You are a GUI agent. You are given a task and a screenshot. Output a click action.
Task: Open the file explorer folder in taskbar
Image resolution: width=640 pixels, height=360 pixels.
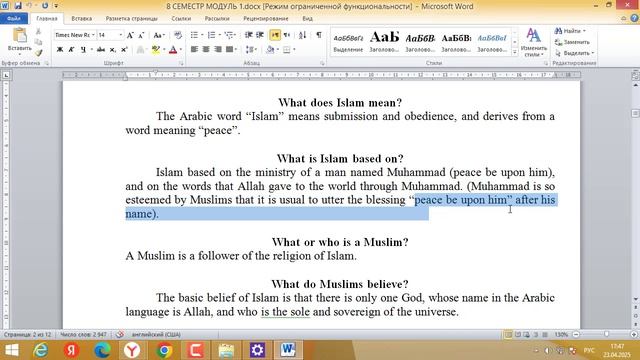click(226, 350)
